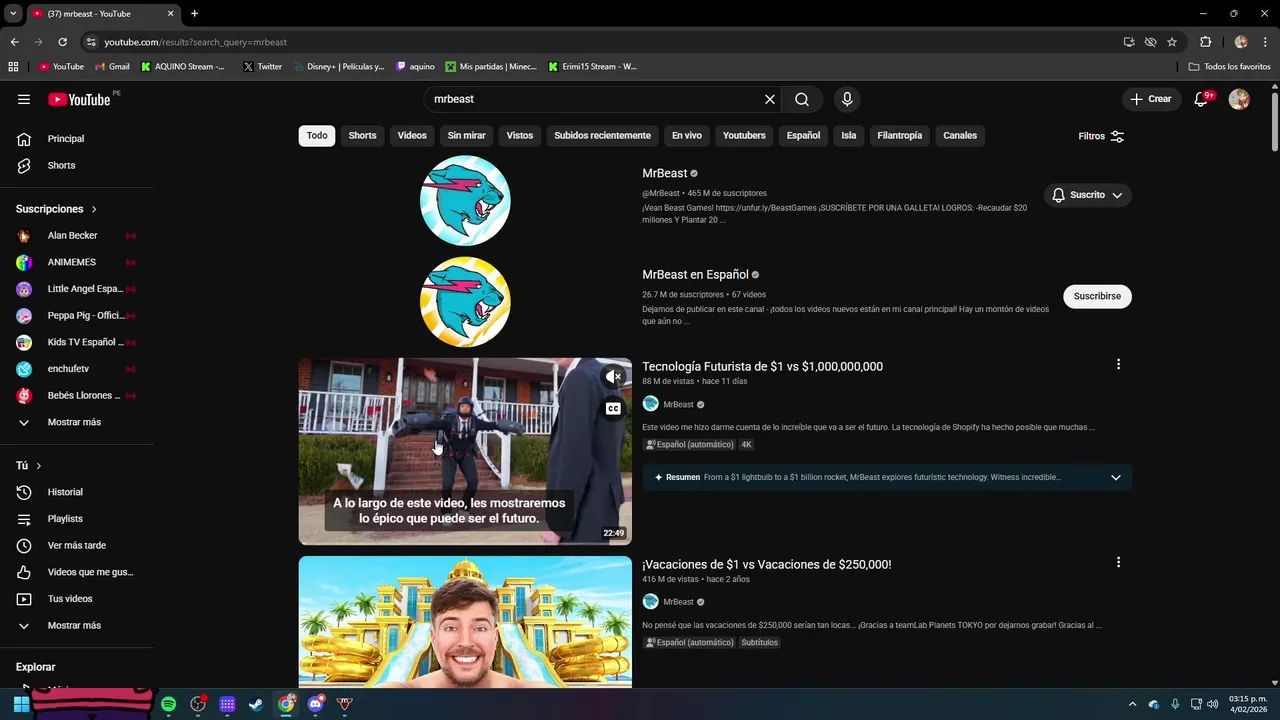Open options menu for Vacaciones de $1 video

pos(1118,562)
